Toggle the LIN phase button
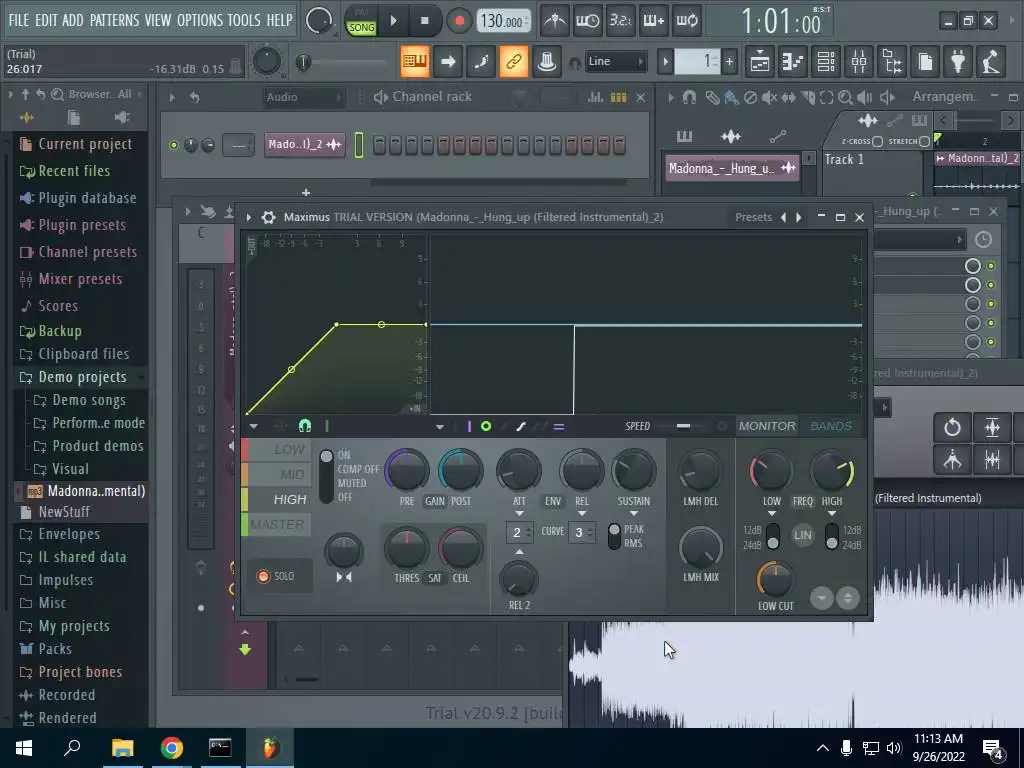This screenshot has height=768, width=1024. click(803, 535)
